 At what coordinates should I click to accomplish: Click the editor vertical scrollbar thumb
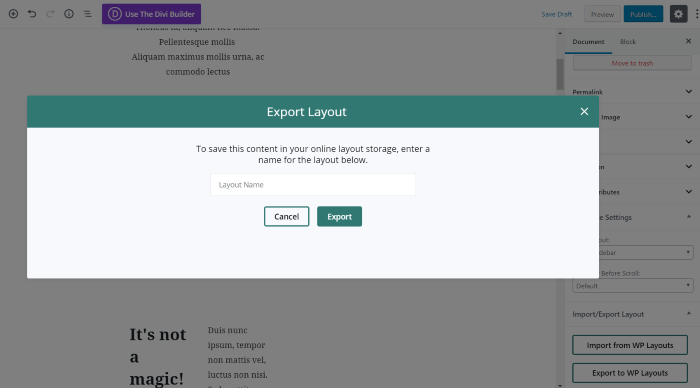click(x=560, y=74)
